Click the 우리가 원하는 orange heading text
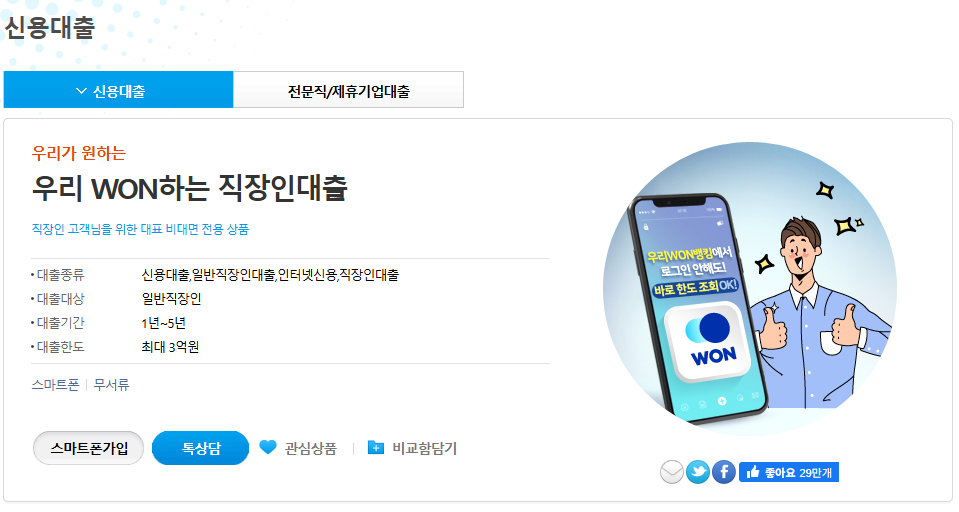Screen dimensions: 959x512 (78, 153)
